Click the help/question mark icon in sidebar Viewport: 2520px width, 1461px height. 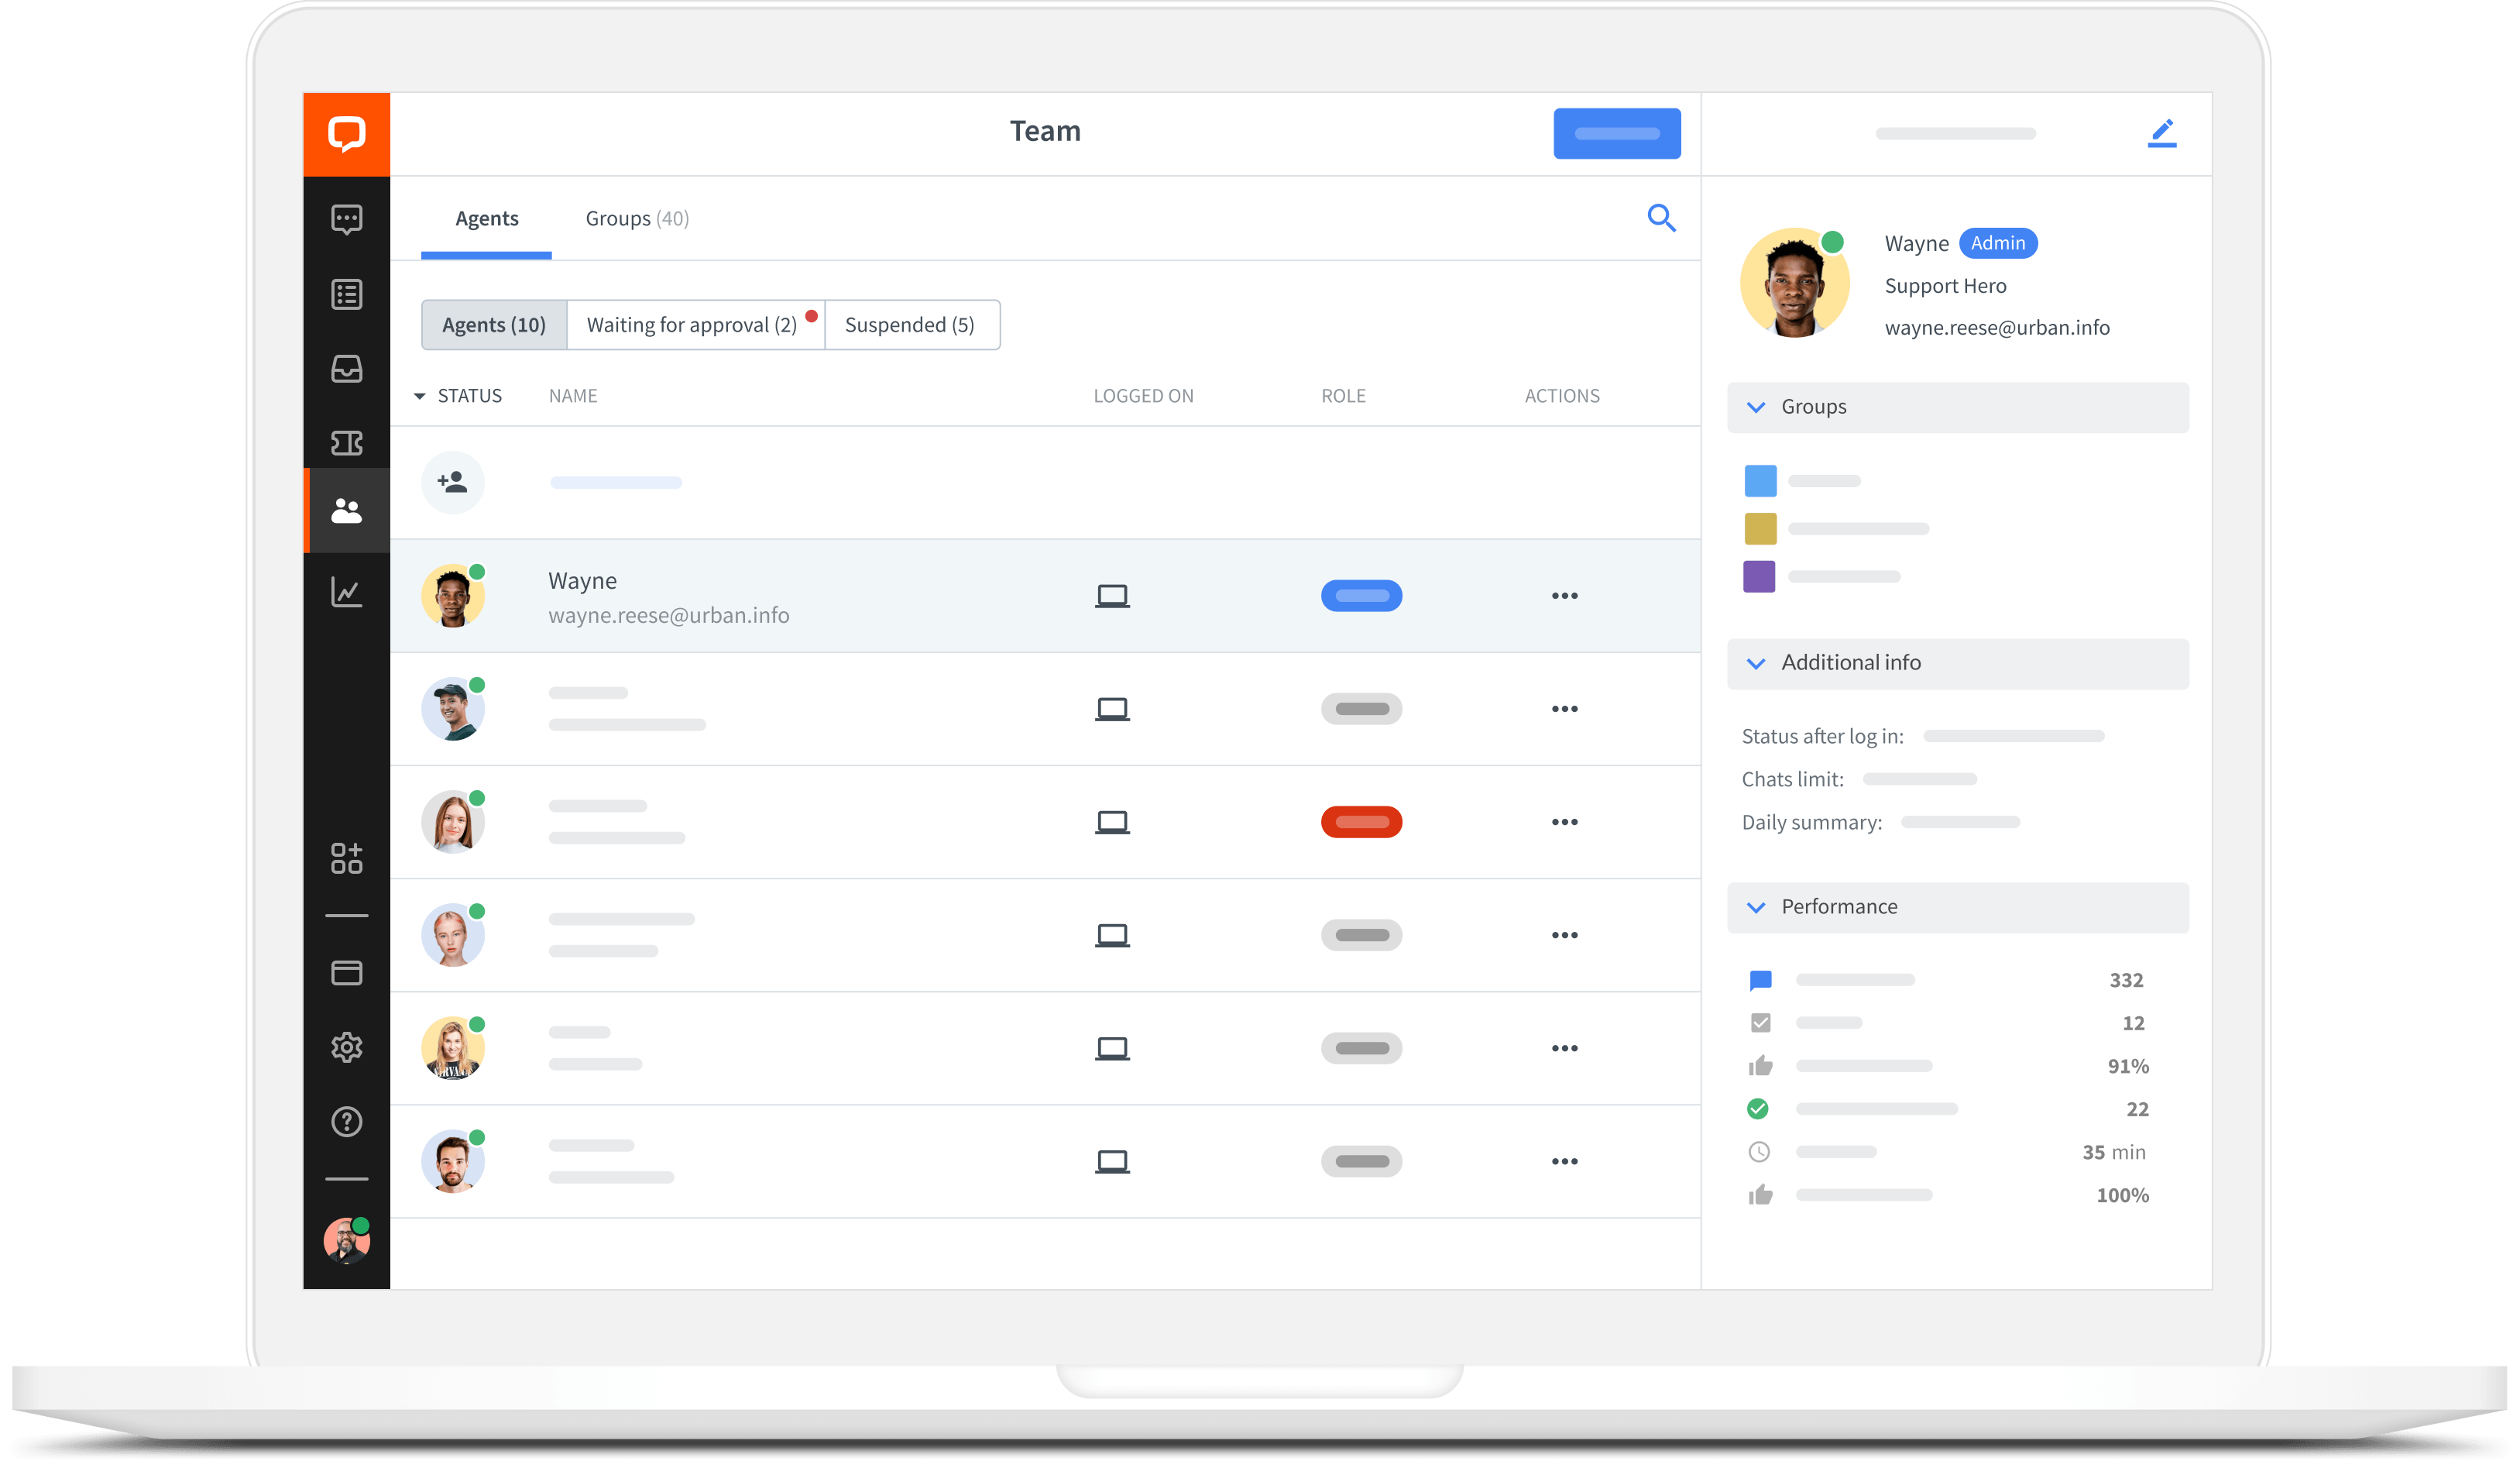click(346, 1120)
